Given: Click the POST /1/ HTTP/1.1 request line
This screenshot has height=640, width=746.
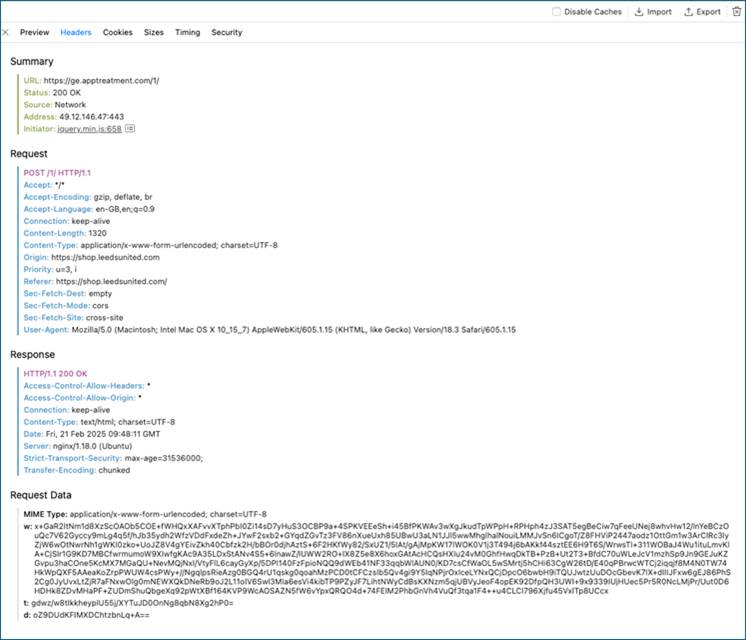Looking at the screenshot, I should (x=57, y=173).
